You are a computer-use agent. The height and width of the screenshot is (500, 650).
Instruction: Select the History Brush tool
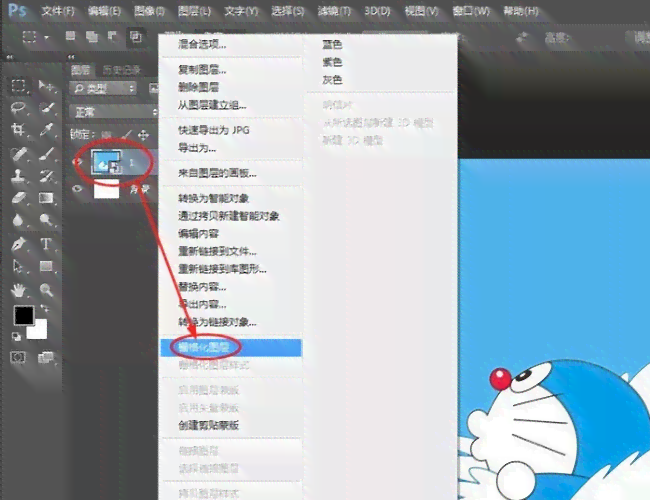(46, 176)
